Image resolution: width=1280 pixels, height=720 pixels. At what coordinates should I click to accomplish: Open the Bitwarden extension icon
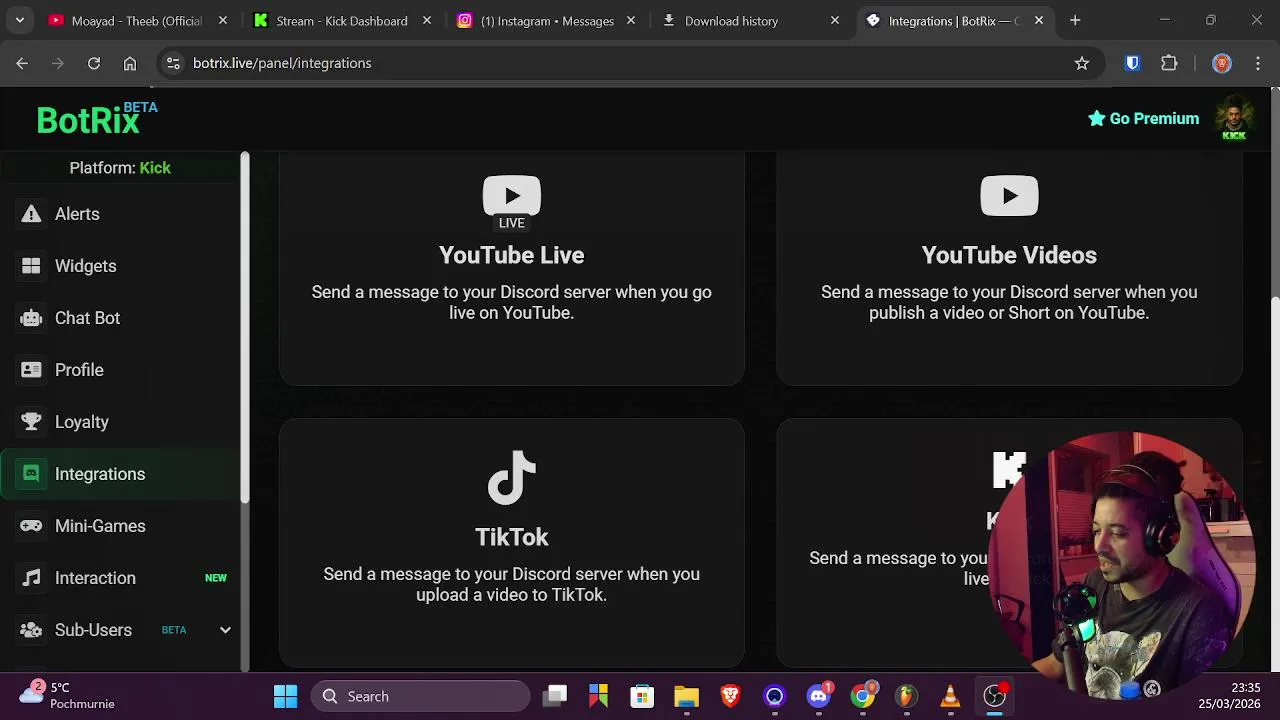pos(1132,63)
